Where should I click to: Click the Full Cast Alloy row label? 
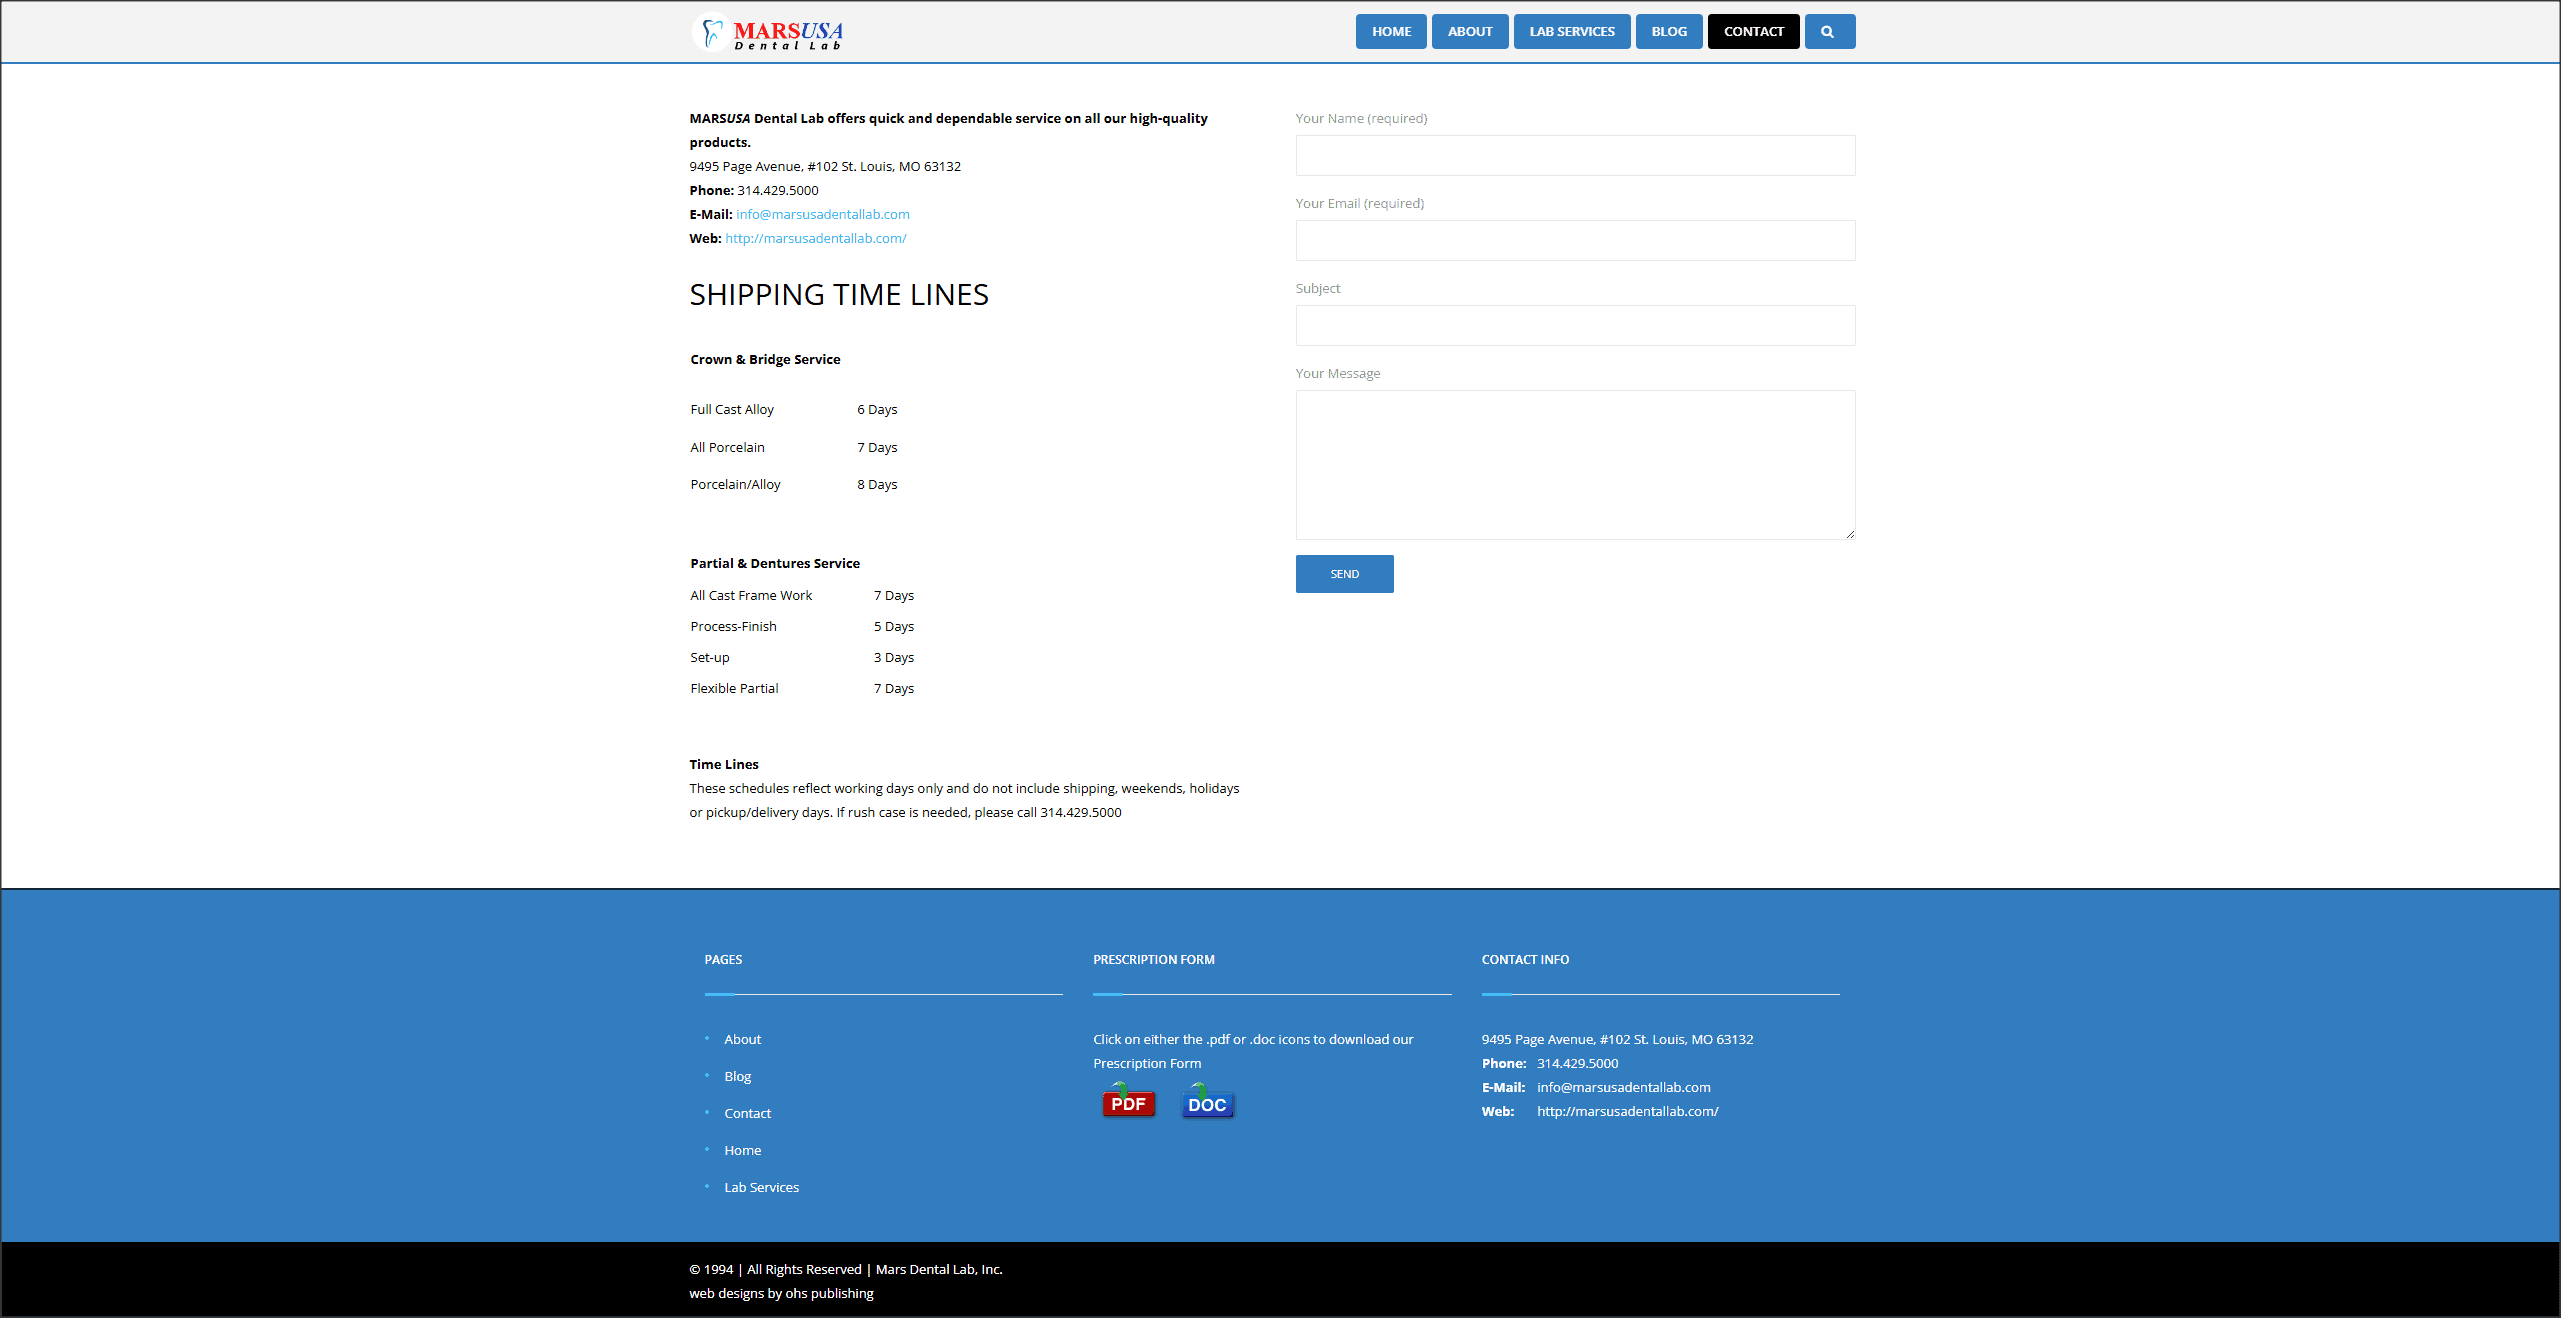(732, 410)
